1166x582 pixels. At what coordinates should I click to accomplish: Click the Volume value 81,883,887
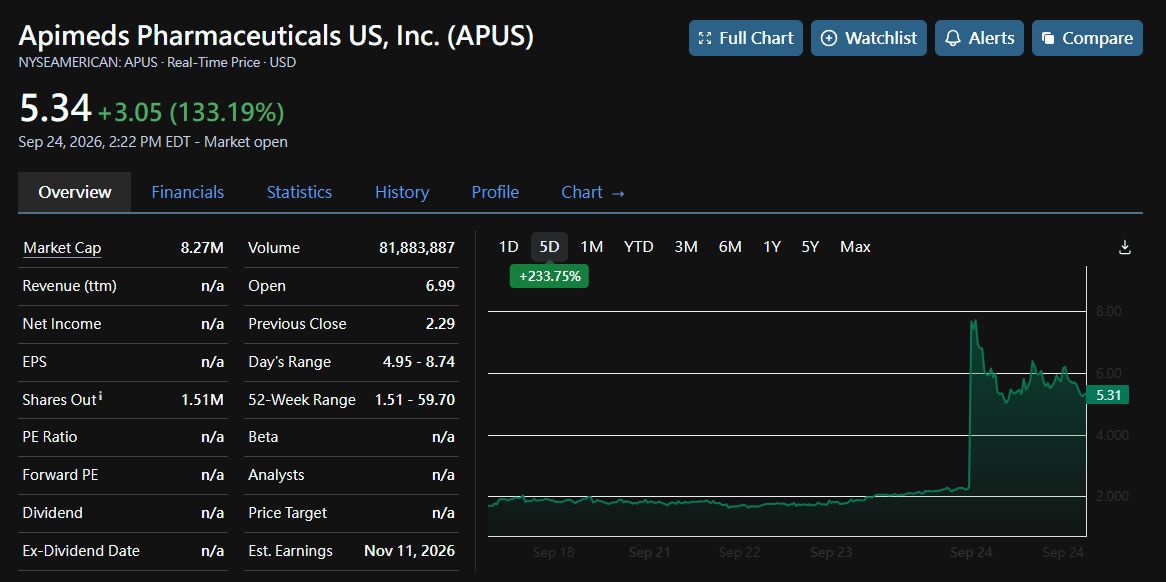coord(416,248)
